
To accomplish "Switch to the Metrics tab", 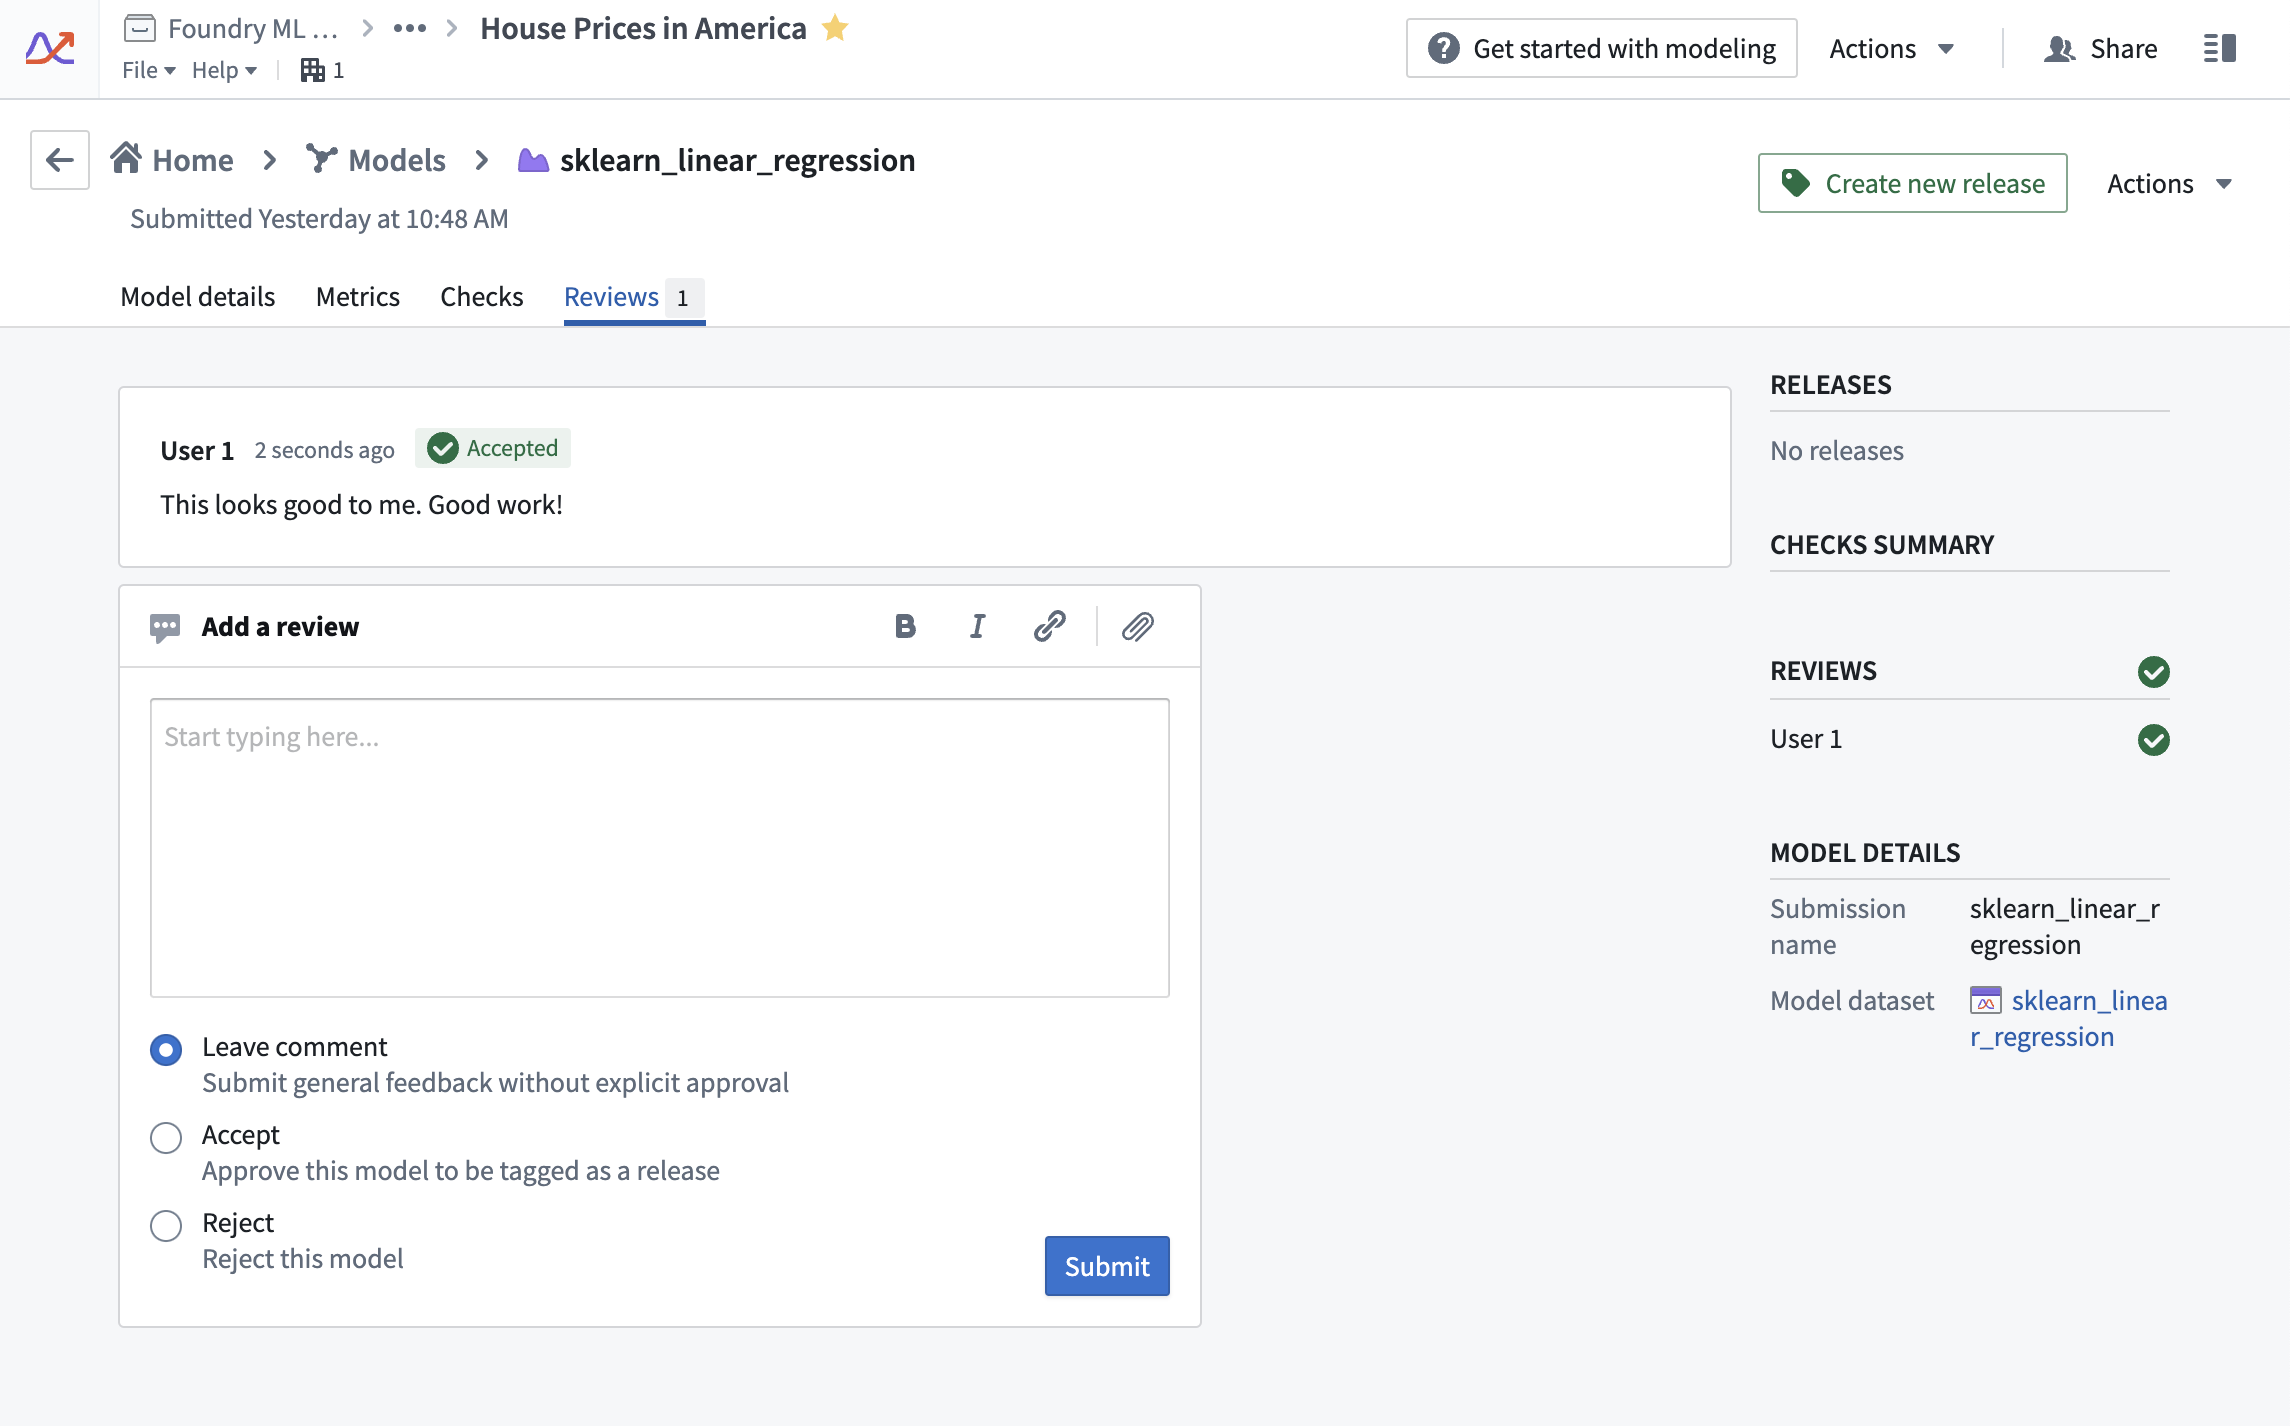I will coord(358,297).
